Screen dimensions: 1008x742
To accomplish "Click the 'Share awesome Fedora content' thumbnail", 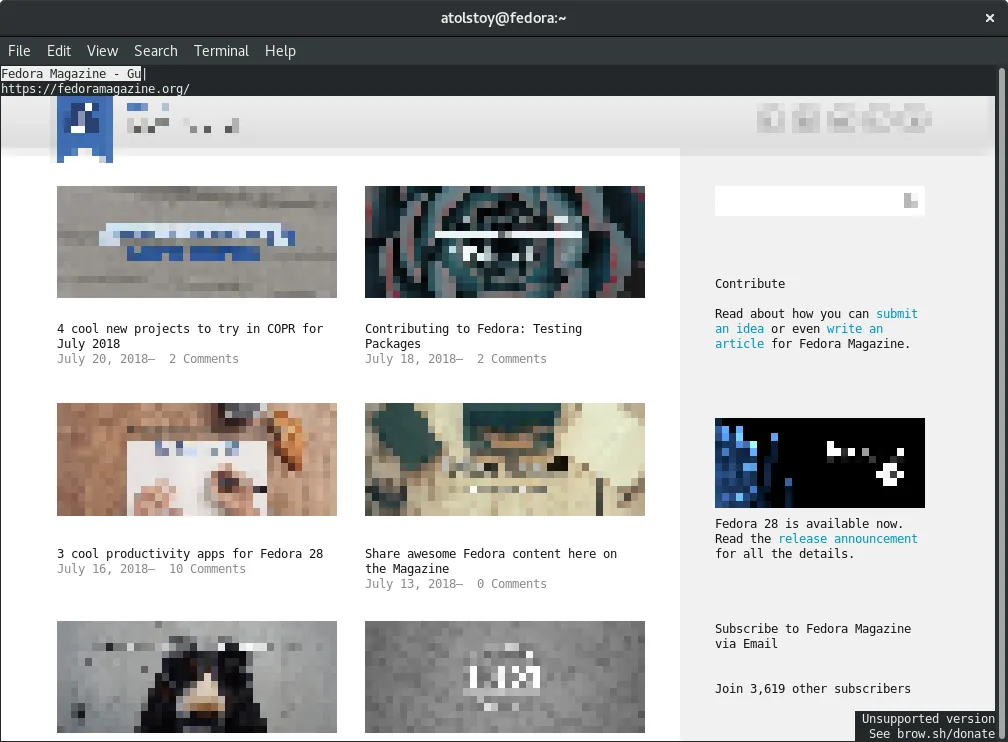I will (x=505, y=460).
